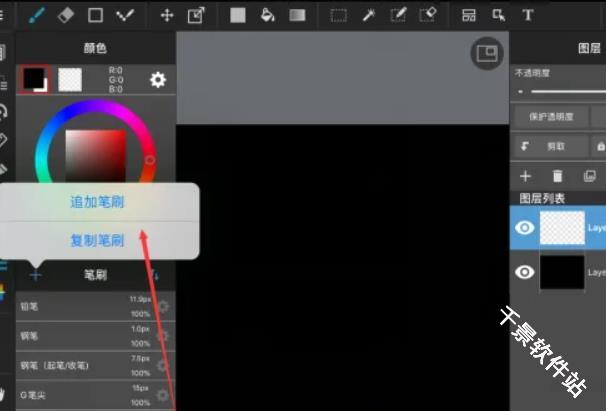The image size is (606, 411).
Task: Select the G笔尖 brush row
Action: pos(95,395)
